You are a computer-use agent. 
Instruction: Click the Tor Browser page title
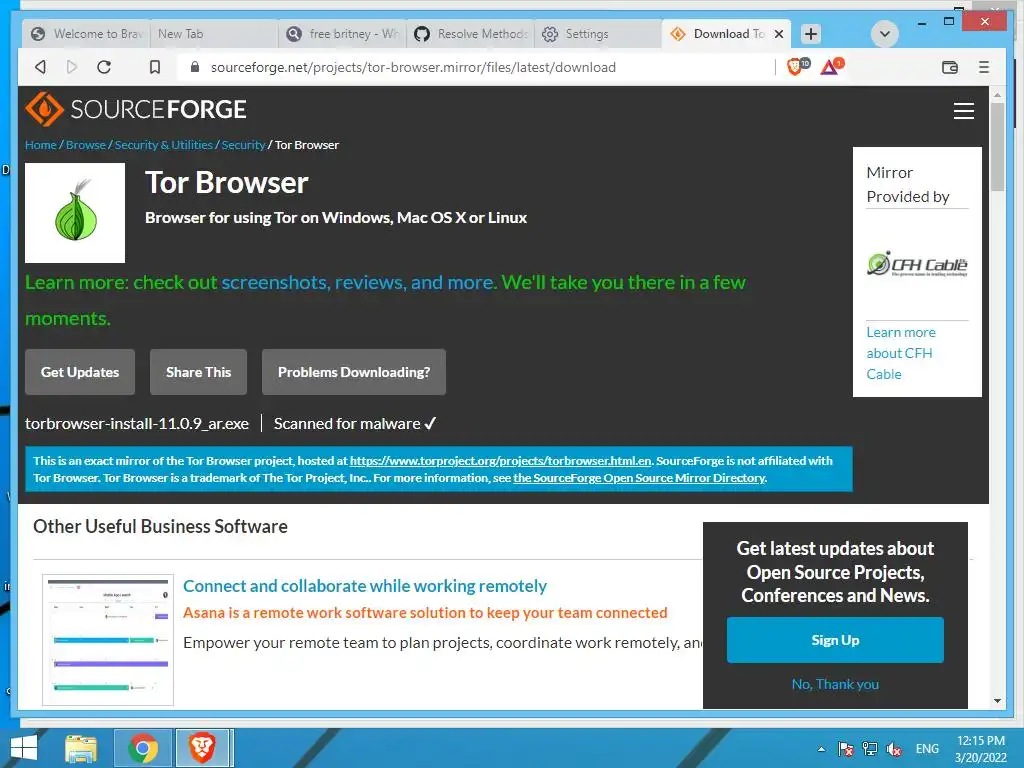[x=227, y=182]
